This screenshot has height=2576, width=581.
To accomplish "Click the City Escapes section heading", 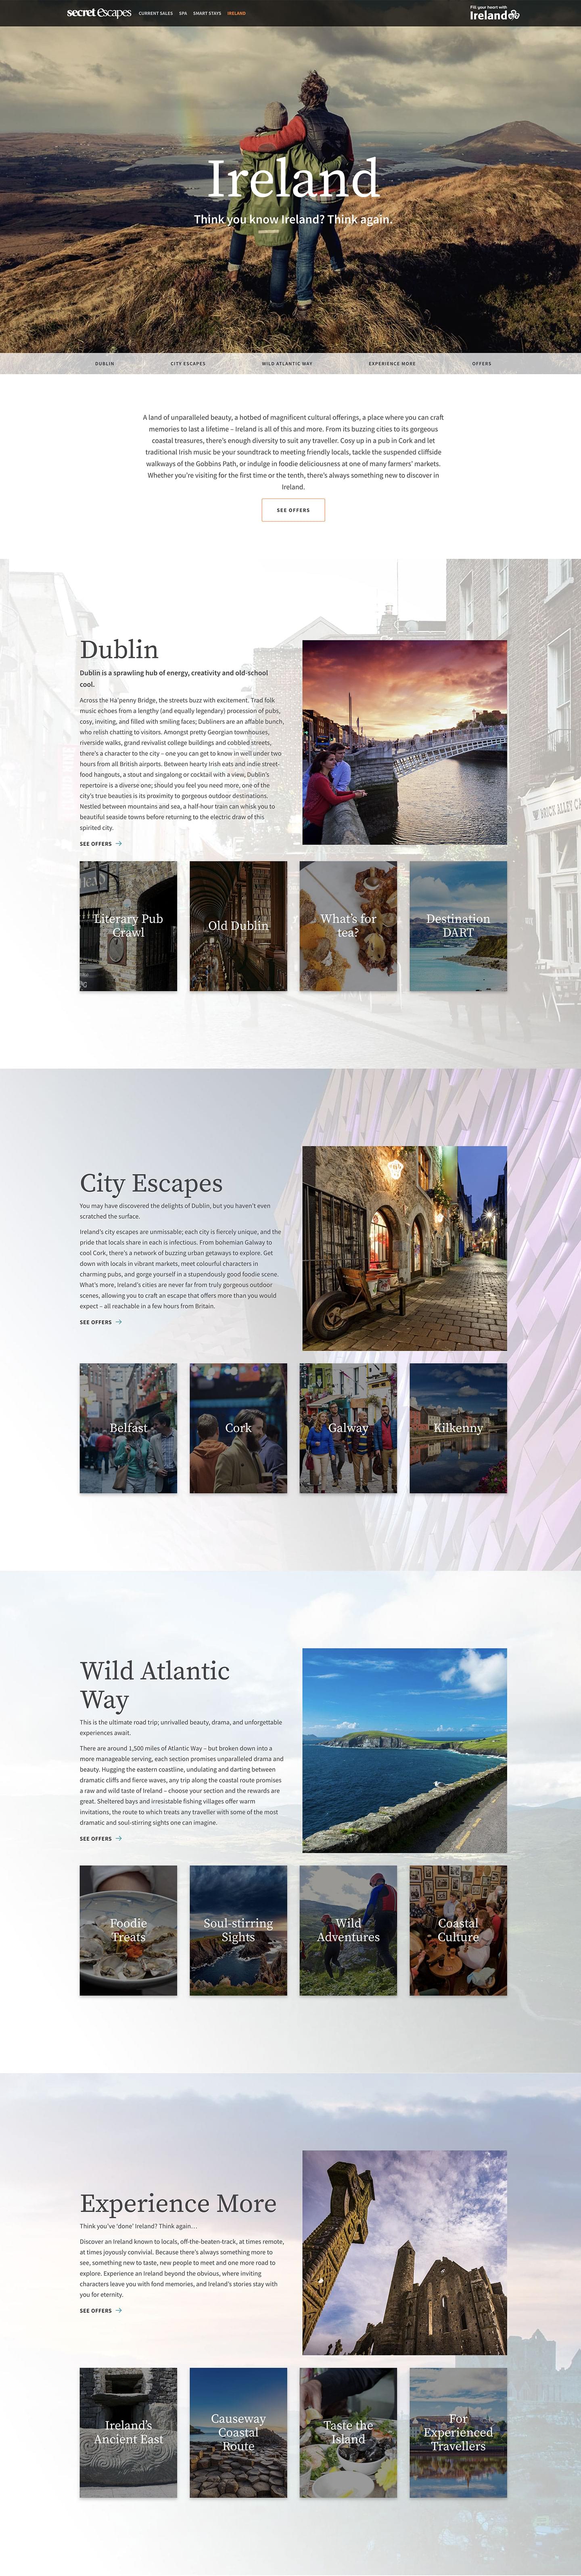I will coord(151,1184).
